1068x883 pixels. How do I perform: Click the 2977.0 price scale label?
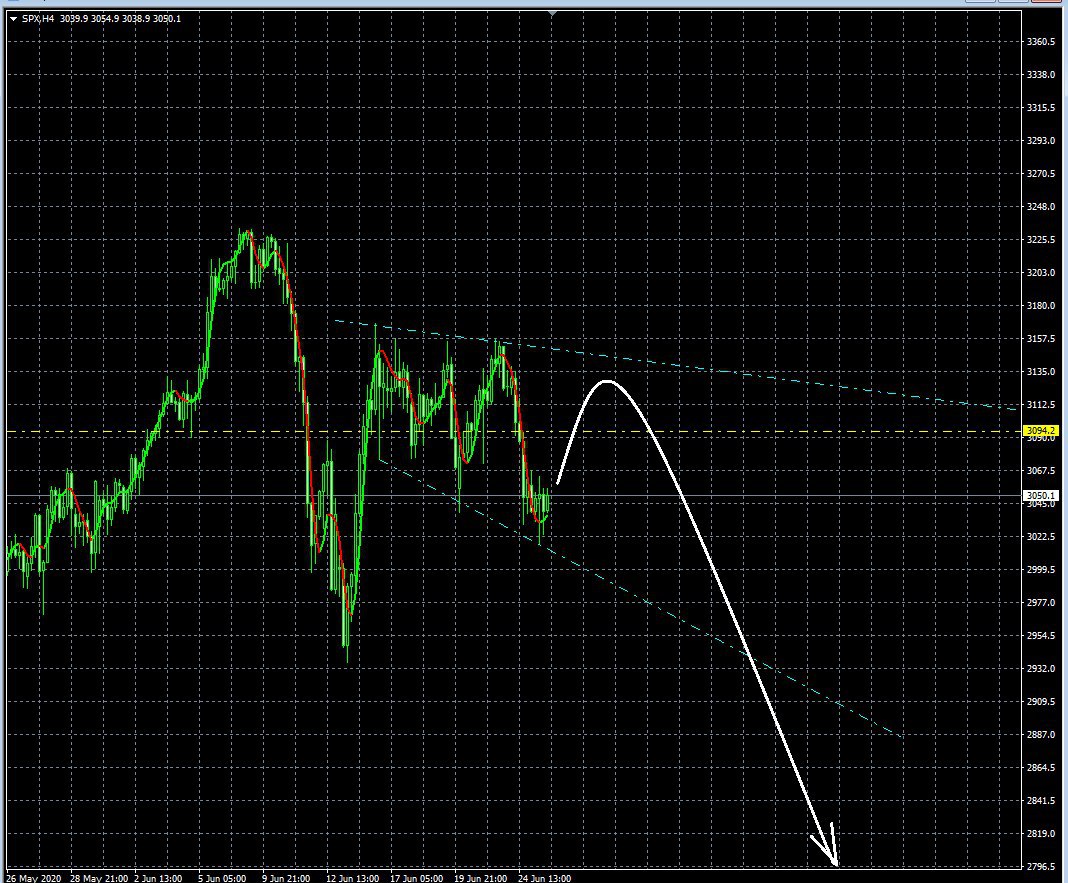click(x=1041, y=603)
